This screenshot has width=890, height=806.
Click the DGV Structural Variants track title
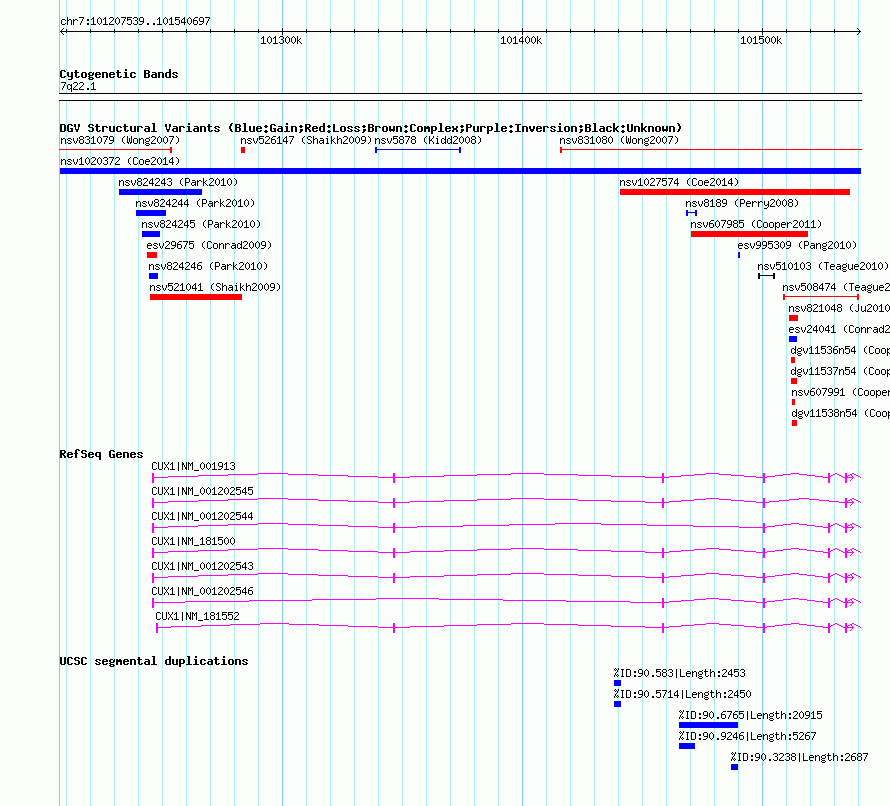click(371, 128)
